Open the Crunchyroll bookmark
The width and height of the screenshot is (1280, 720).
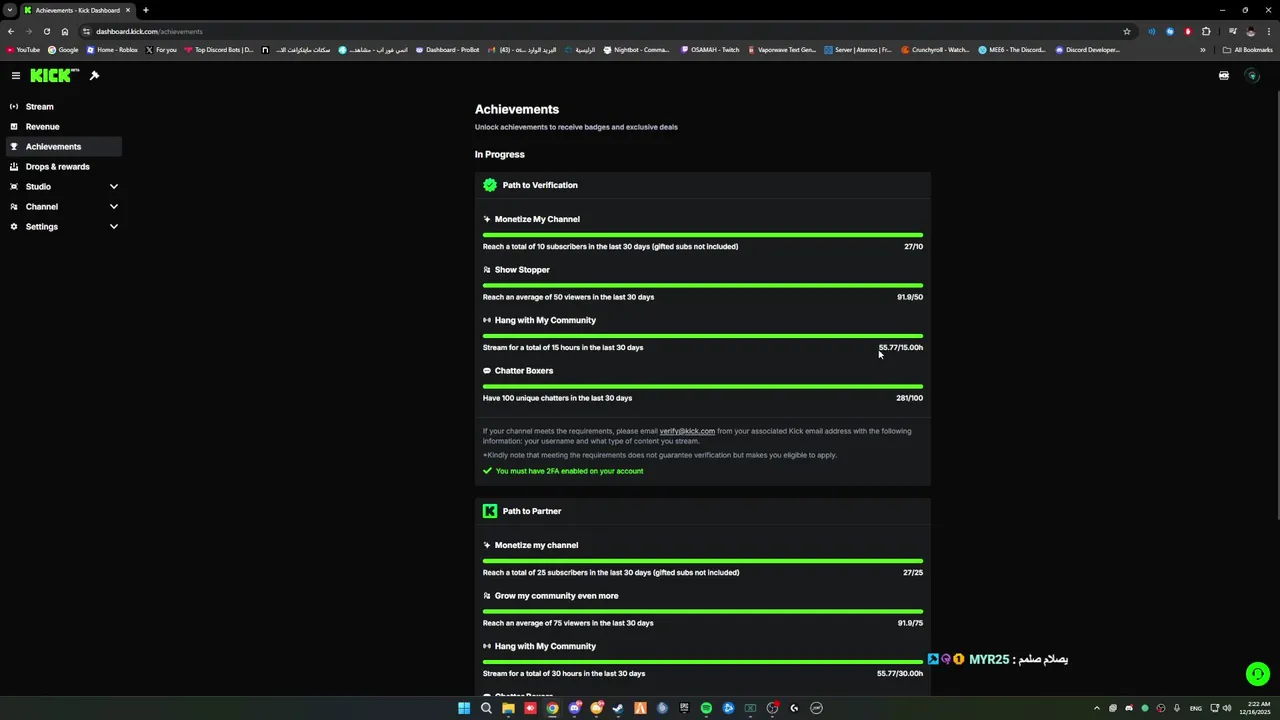[x=935, y=50]
